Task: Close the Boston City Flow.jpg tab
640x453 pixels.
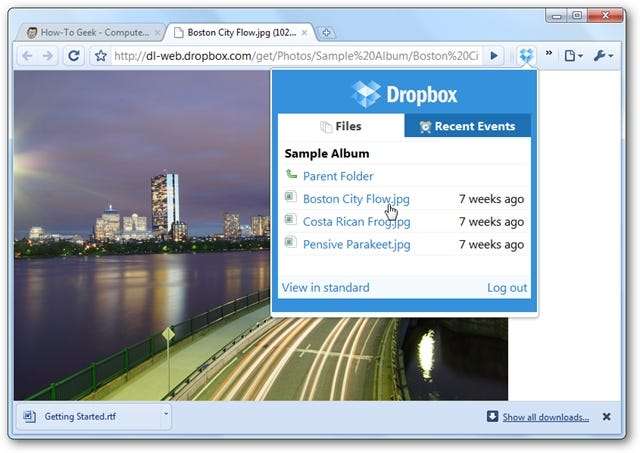Action: tap(304, 33)
